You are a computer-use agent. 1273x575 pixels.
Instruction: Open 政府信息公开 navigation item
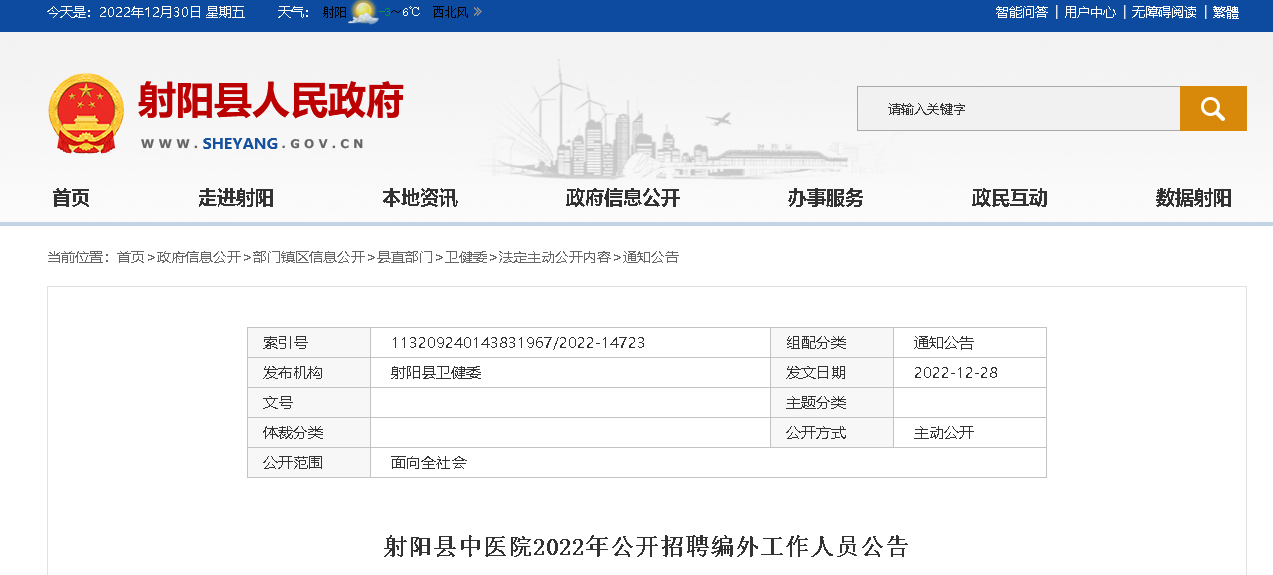click(622, 198)
